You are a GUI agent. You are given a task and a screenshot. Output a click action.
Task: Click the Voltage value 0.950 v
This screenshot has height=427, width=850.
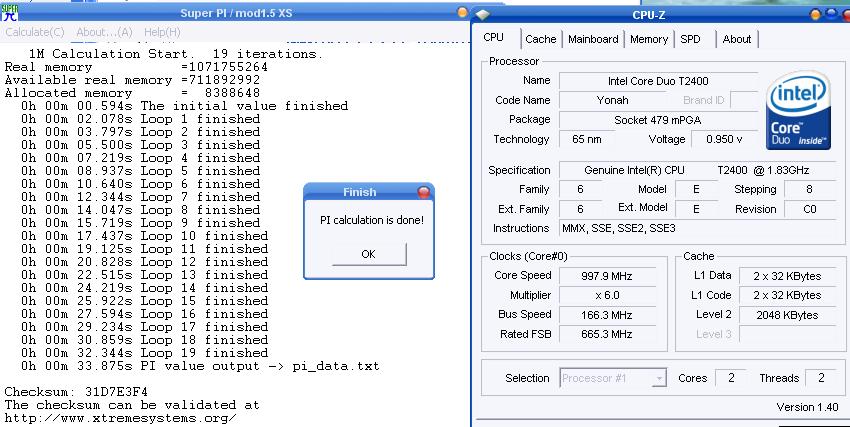724,139
